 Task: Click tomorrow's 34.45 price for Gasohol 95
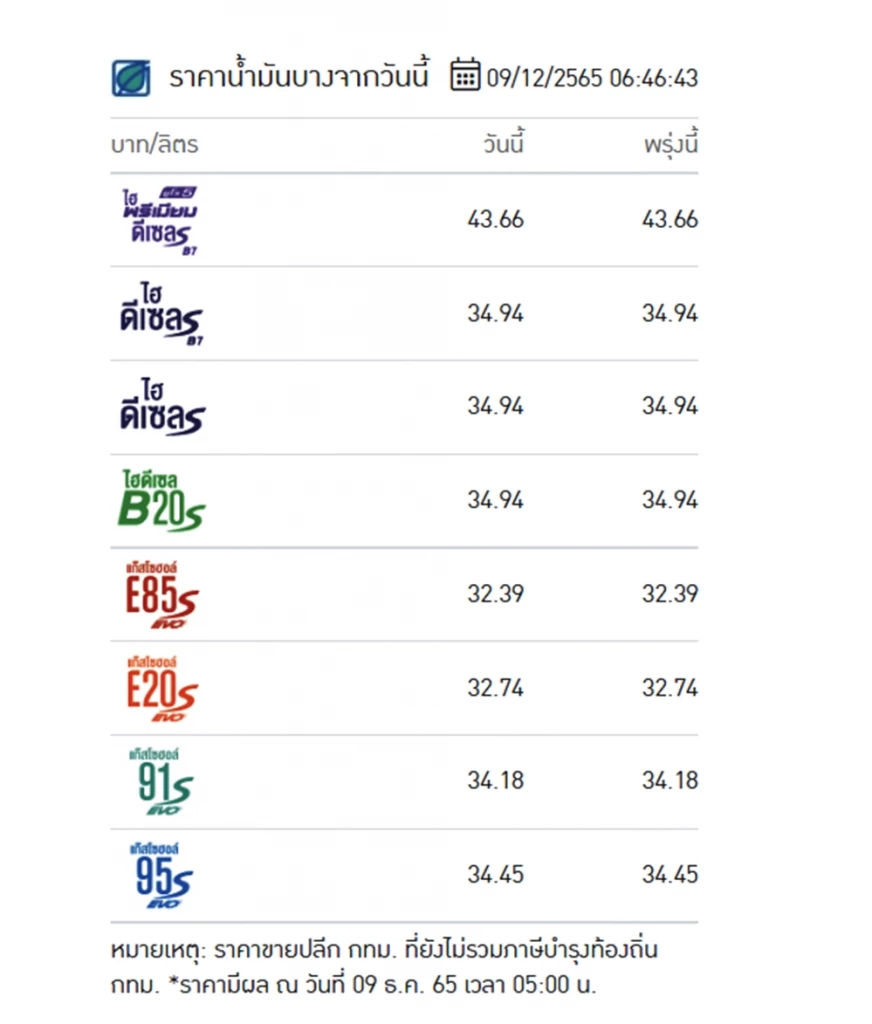click(669, 875)
